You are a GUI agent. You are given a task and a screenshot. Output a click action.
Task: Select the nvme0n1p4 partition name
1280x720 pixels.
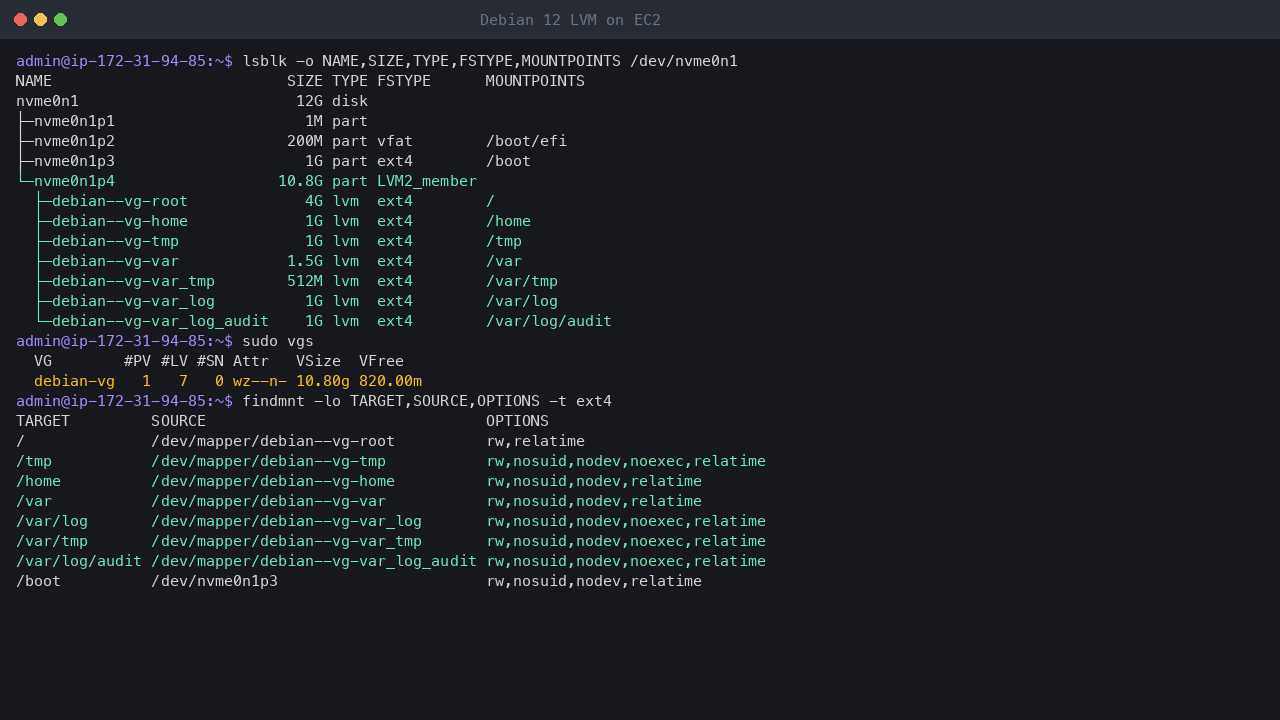click(74, 181)
